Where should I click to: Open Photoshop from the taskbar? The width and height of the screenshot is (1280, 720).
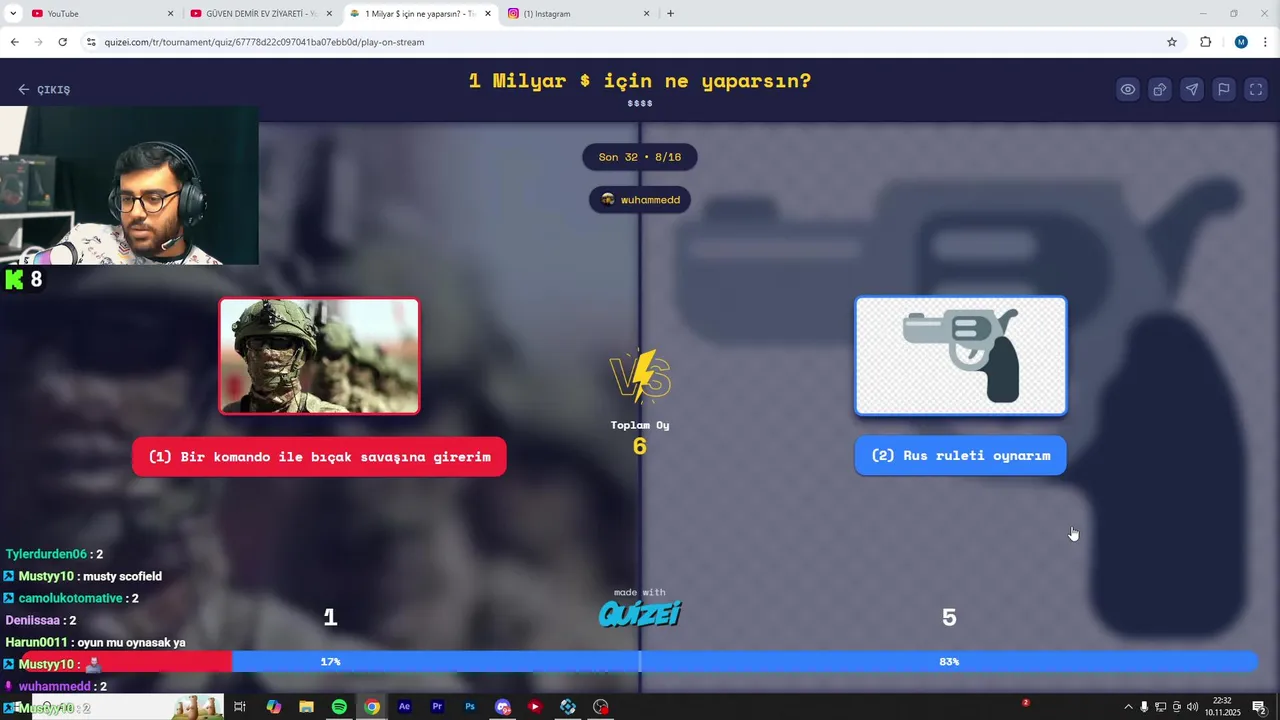click(470, 707)
